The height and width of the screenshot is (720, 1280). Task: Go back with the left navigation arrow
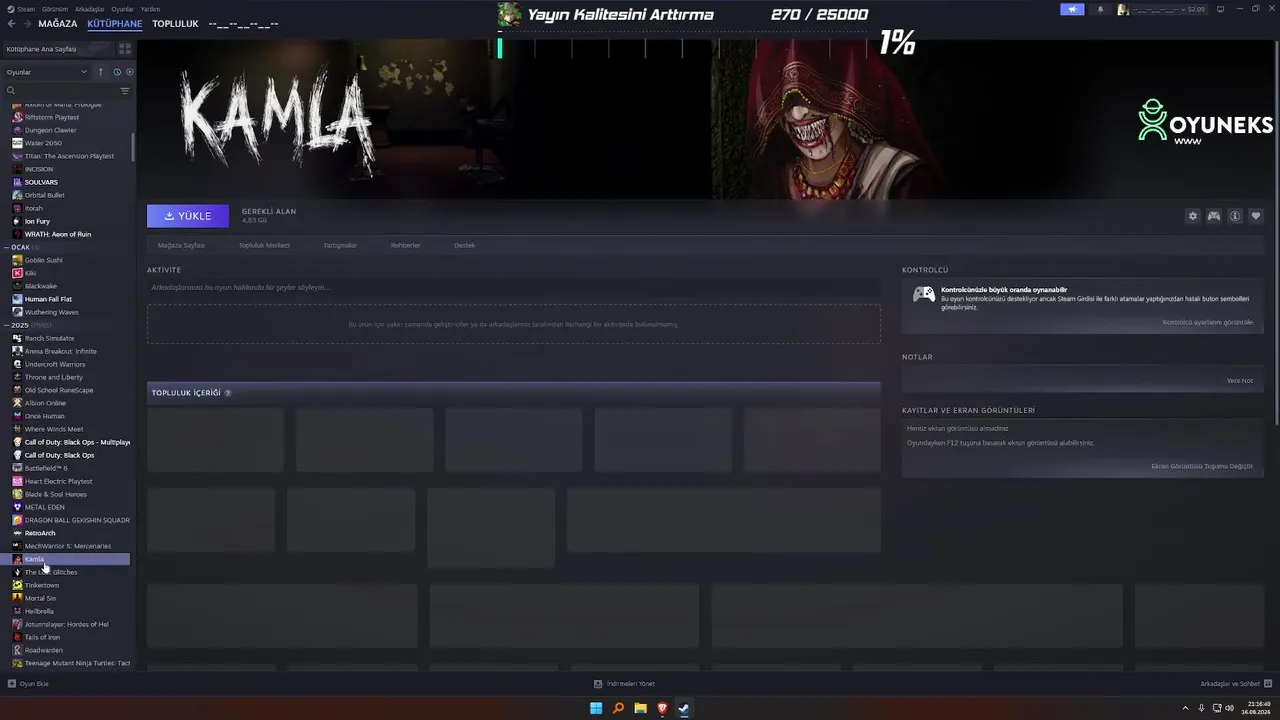coord(11,23)
